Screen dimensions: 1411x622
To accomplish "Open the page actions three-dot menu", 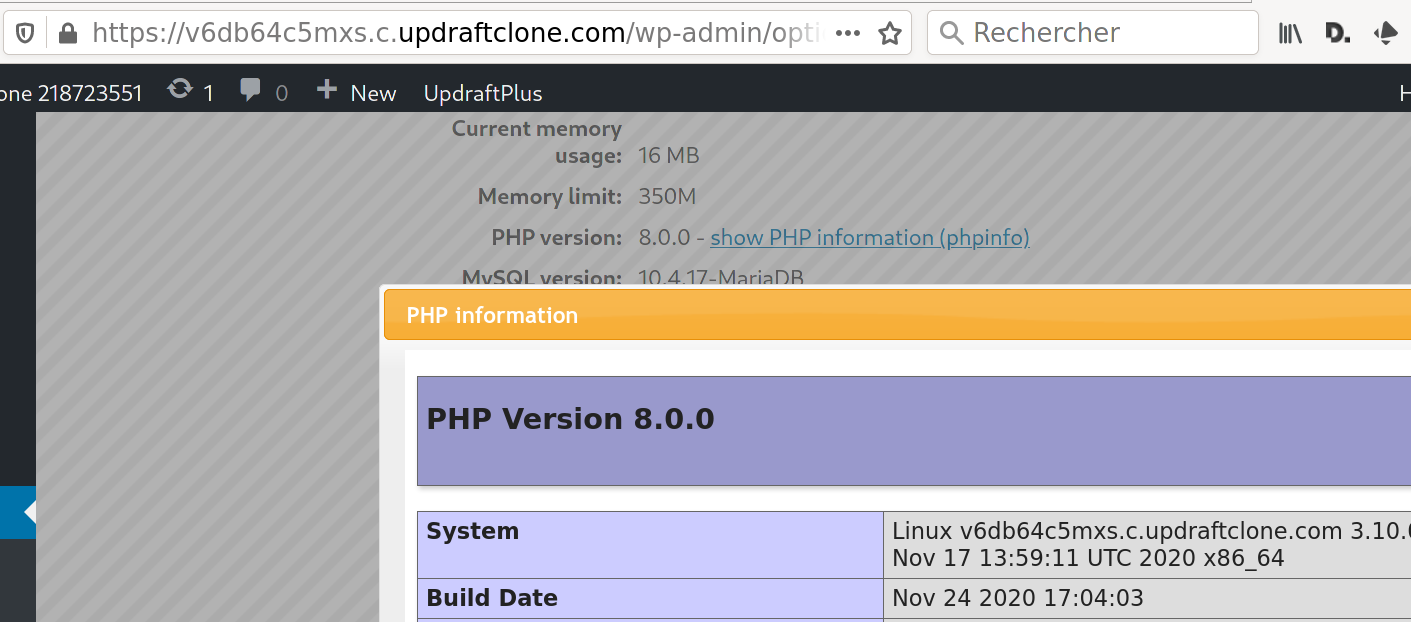I will click(x=847, y=33).
